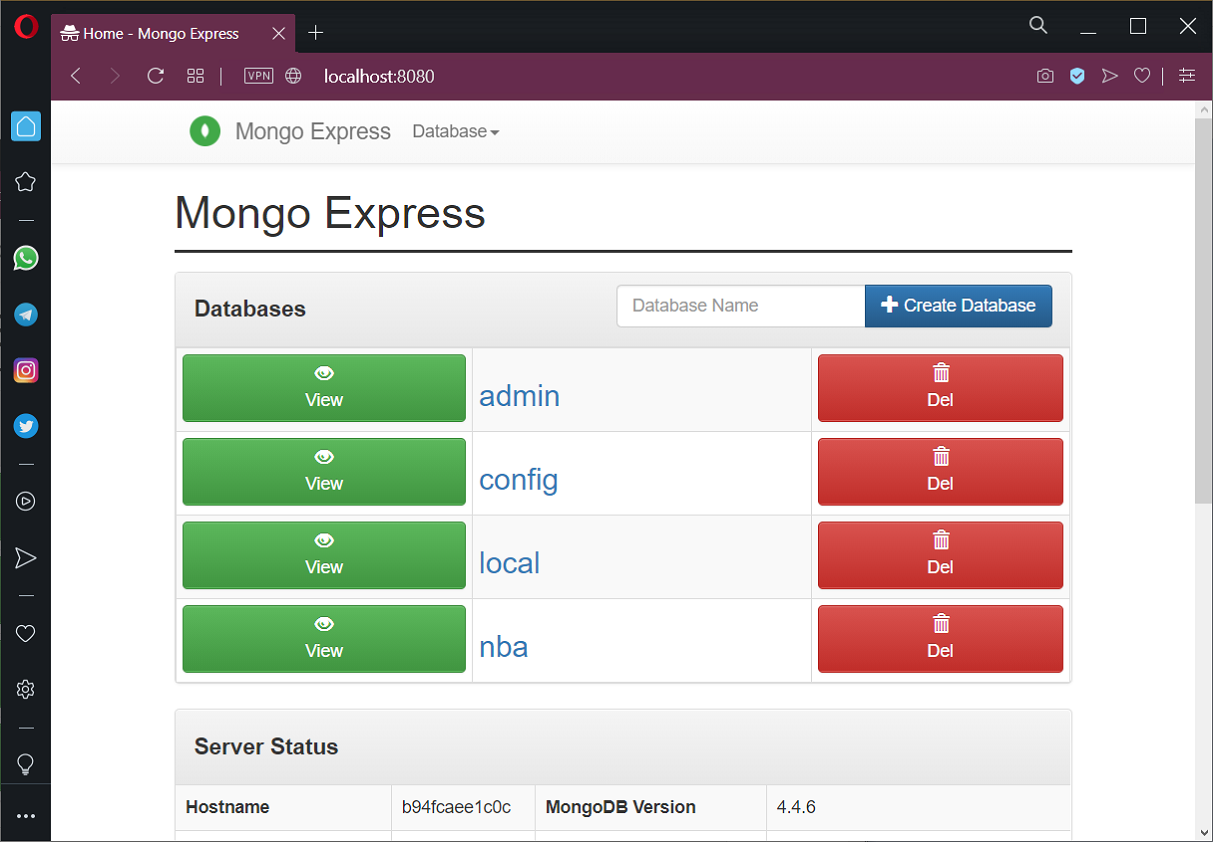The image size is (1213, 842).
Task: Click the Databases panel heading
Action: [250, 309]
